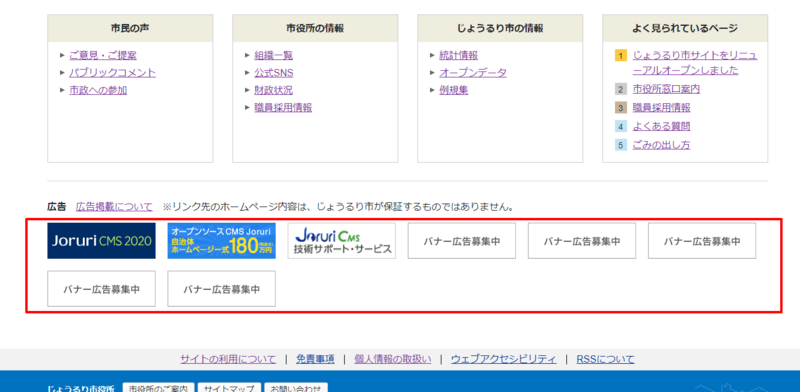Open the 免責事項 footer link
The image size is (800, 392).
(315, 359)
